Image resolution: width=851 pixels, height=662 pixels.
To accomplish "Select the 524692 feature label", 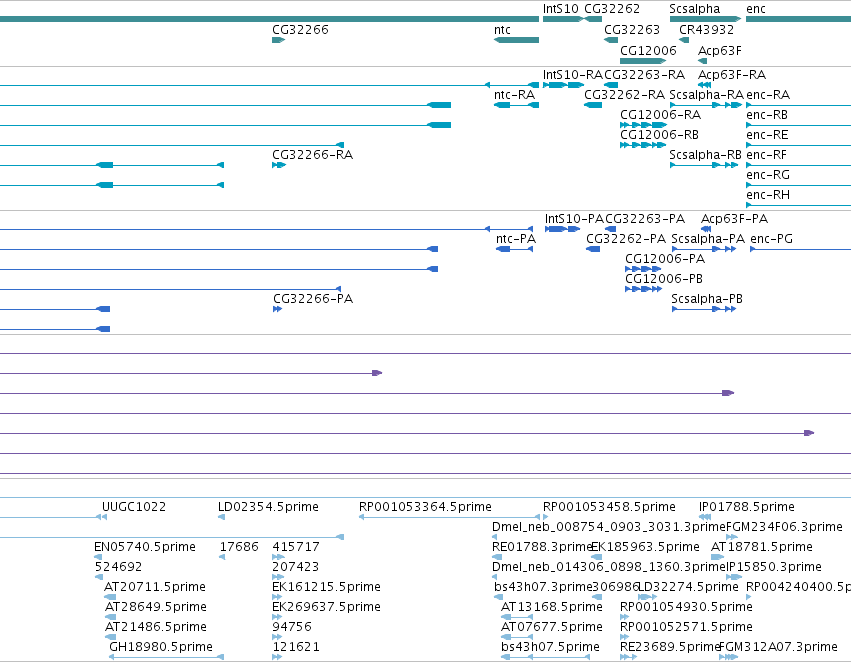I will (118, 568).
